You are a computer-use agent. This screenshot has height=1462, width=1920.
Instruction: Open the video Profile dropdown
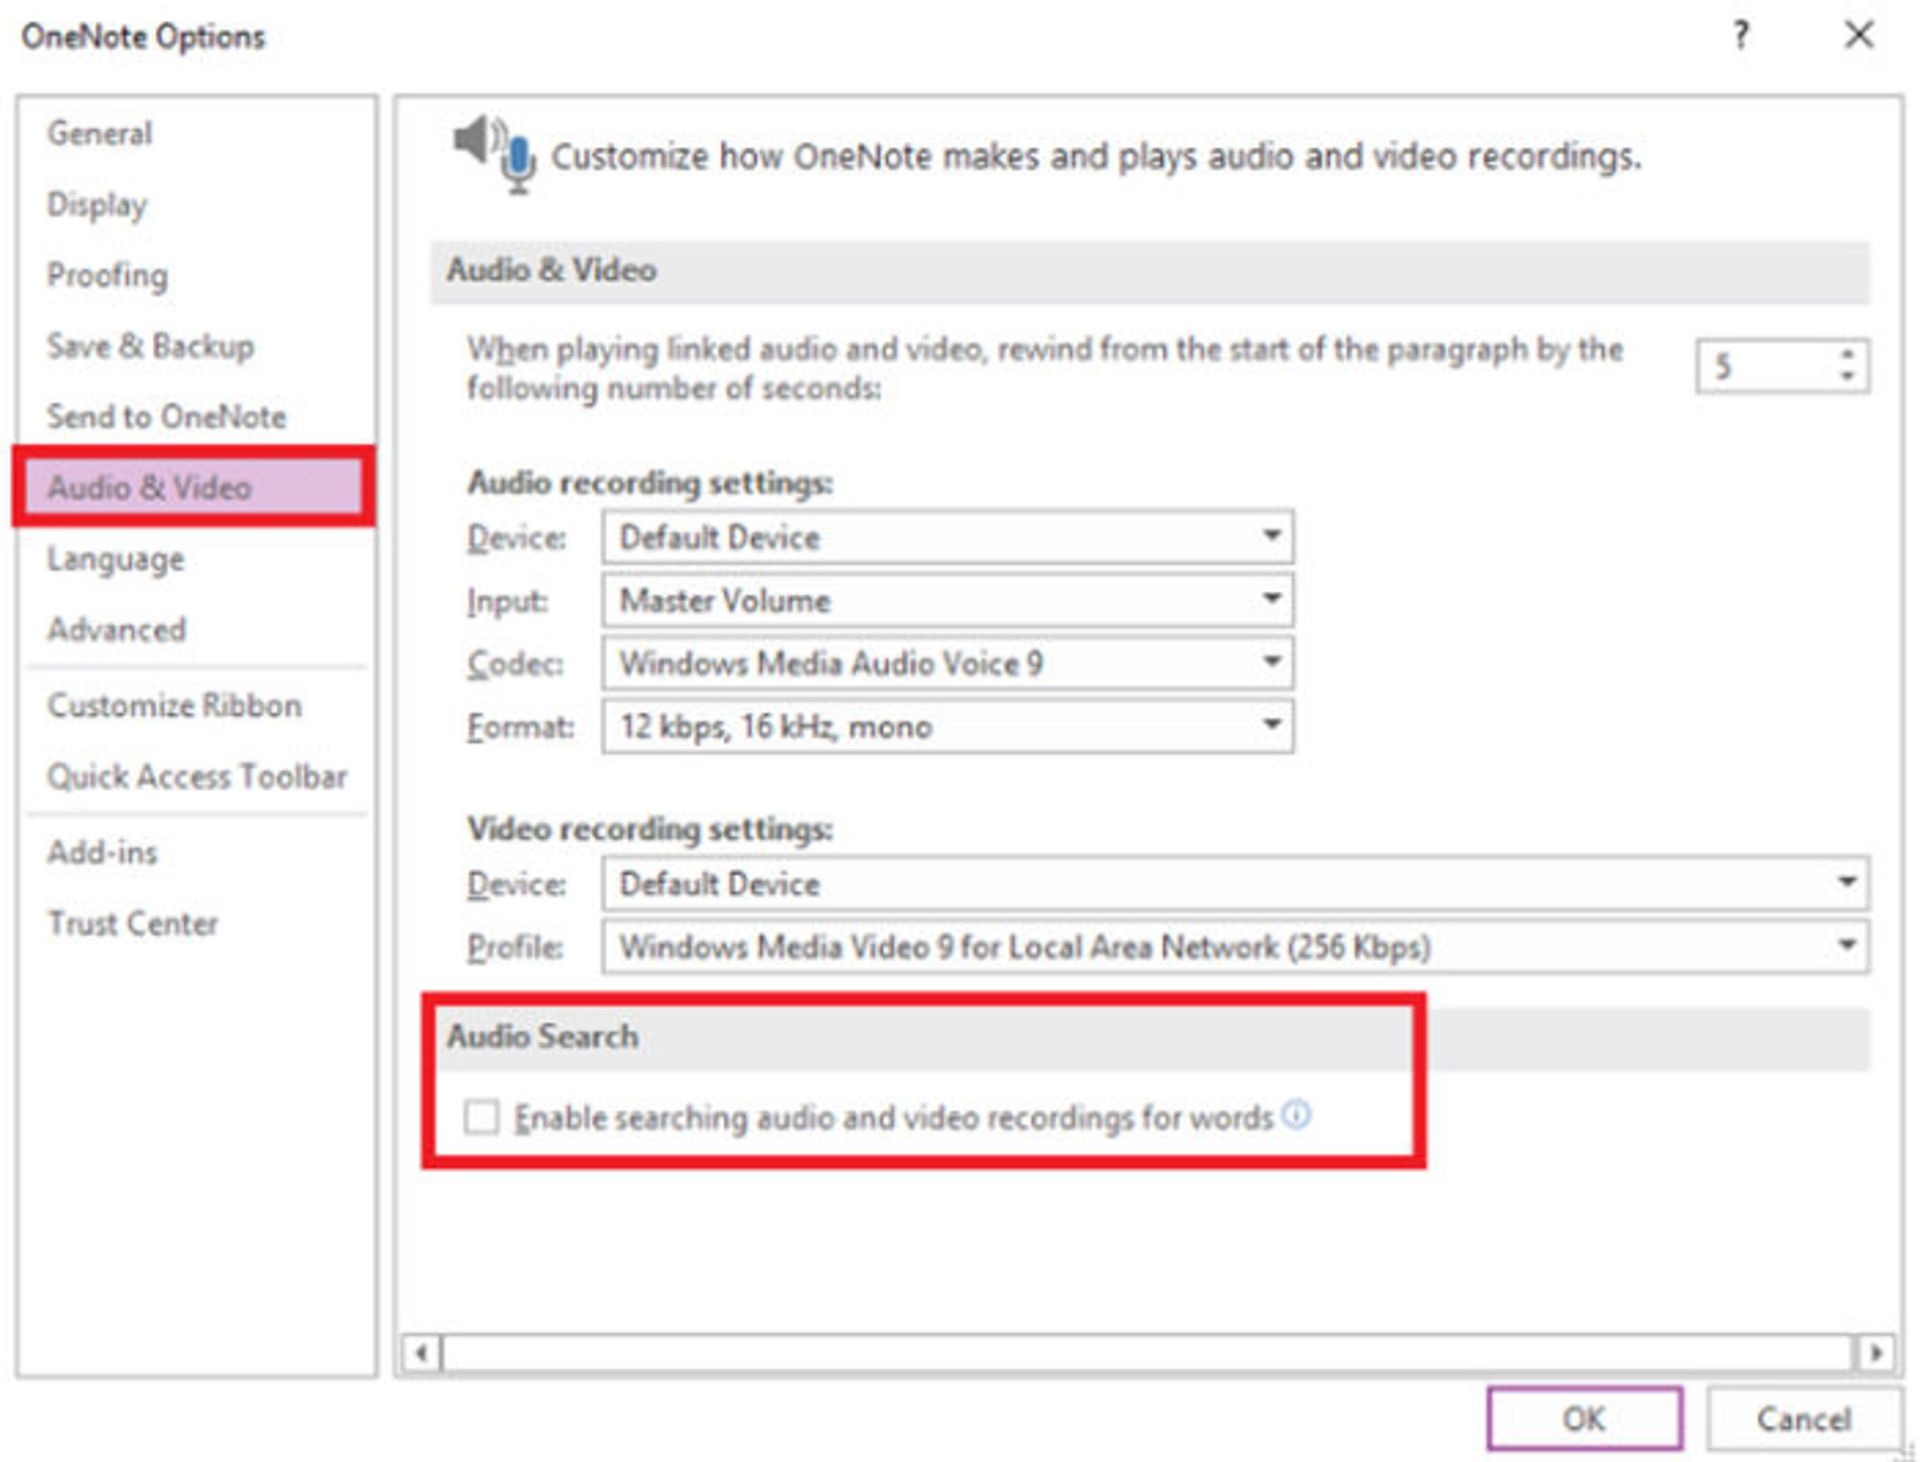pos(1846,945)
